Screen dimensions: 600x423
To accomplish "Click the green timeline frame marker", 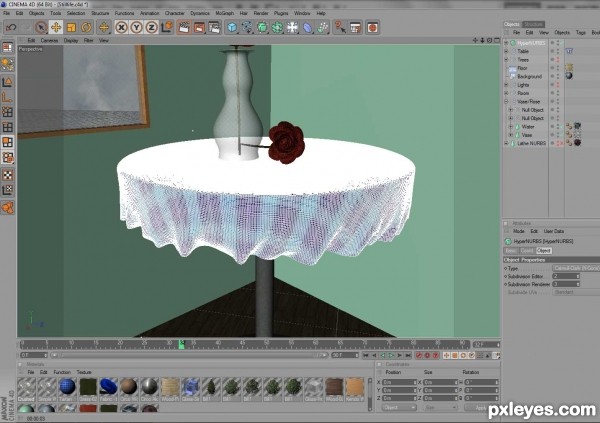I will (x=182, y=344).
